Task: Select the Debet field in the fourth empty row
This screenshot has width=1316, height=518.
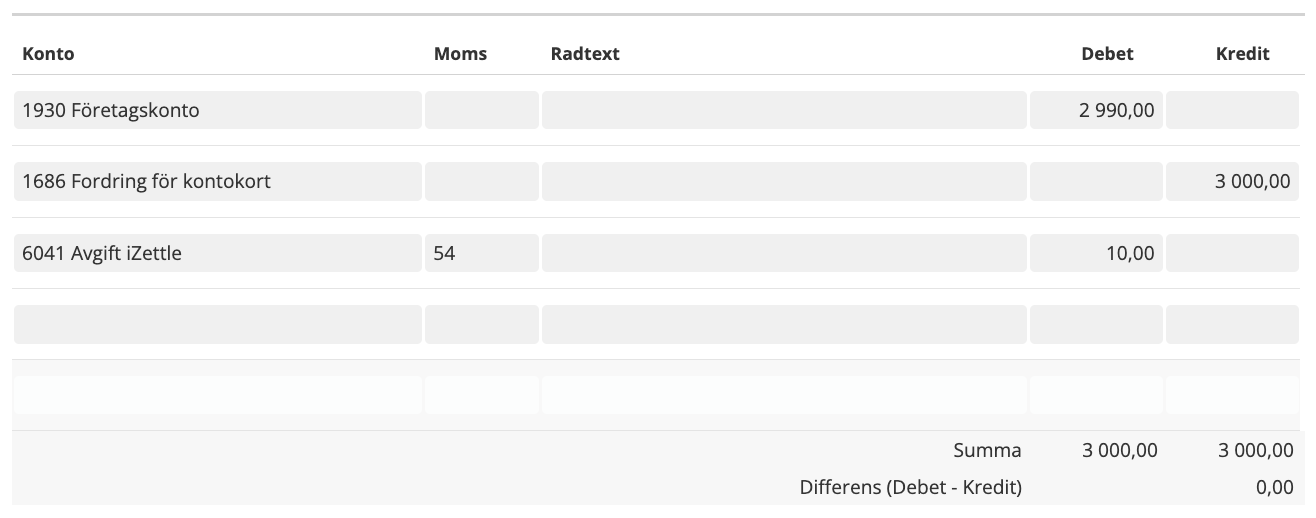Action: pyautogui.click(x=1096, y=325)
